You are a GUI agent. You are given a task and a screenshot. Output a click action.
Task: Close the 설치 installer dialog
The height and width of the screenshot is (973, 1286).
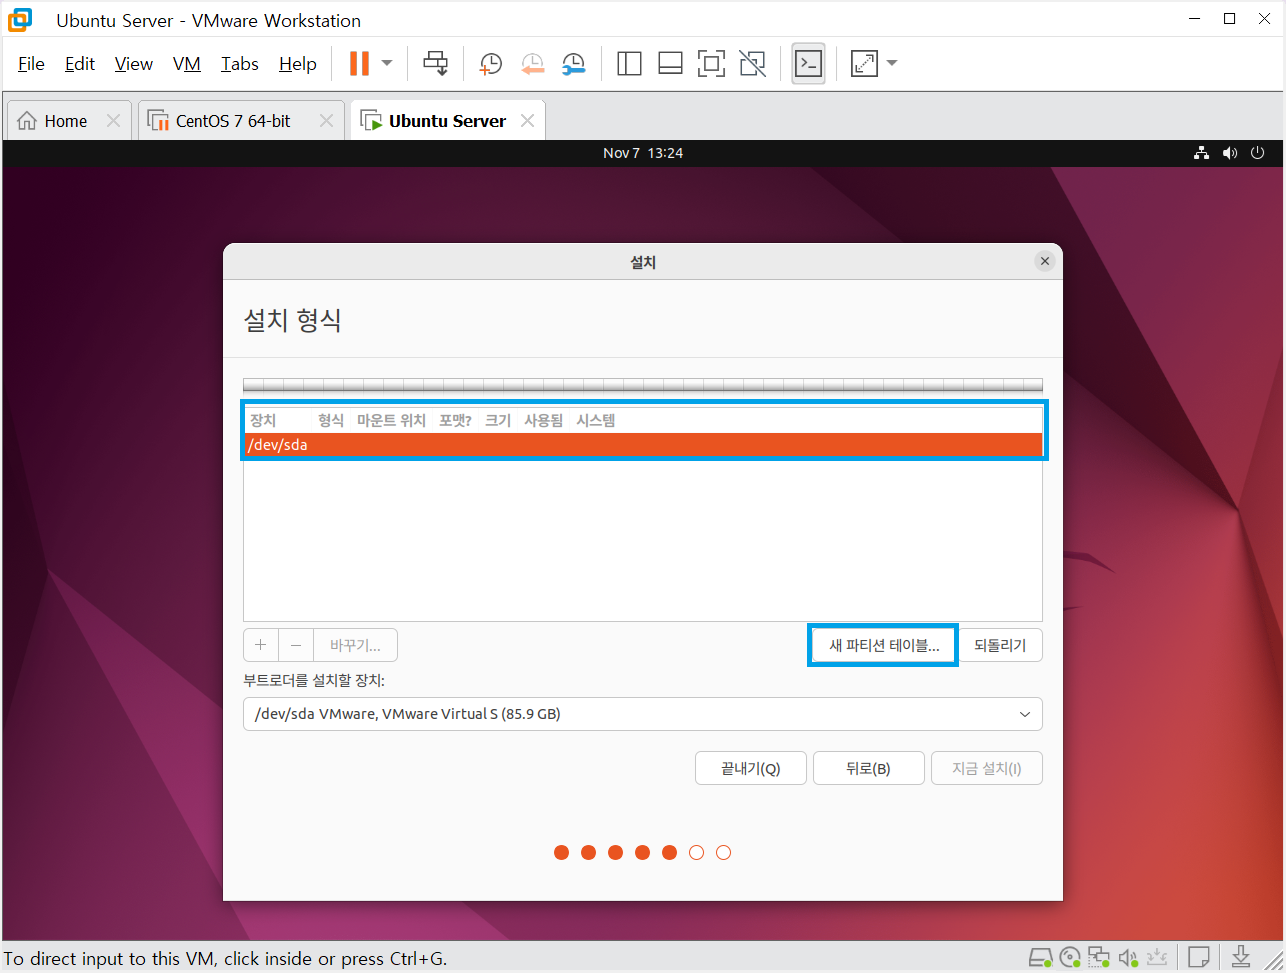pos(1045,261)
